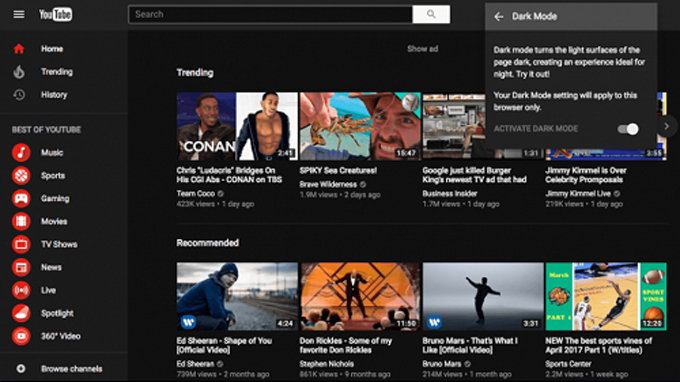The image size is (680, 382).
Task: Click the Trending section heading
Action: pyautogui.click(x=195, y=73)
